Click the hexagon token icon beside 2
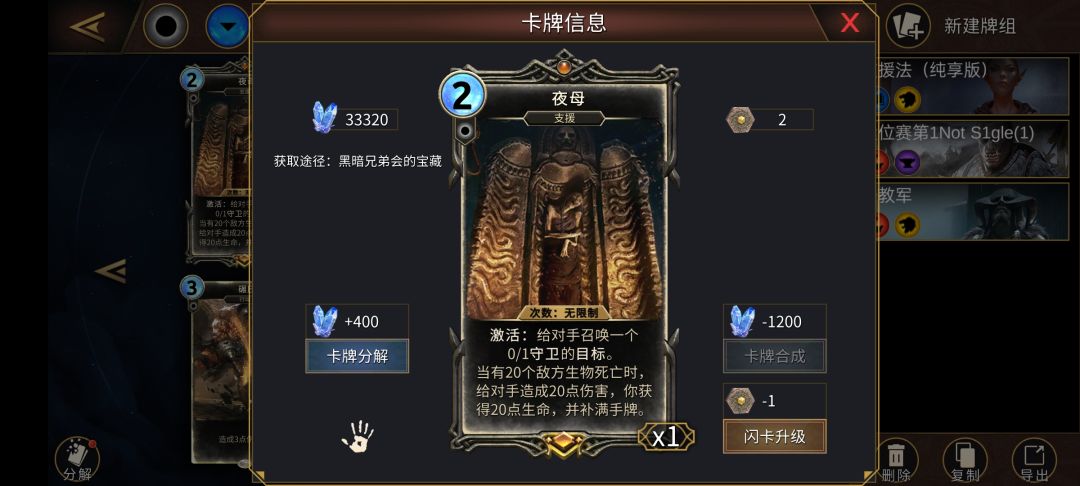This screenshot has width=1080, height=486. 740,119
